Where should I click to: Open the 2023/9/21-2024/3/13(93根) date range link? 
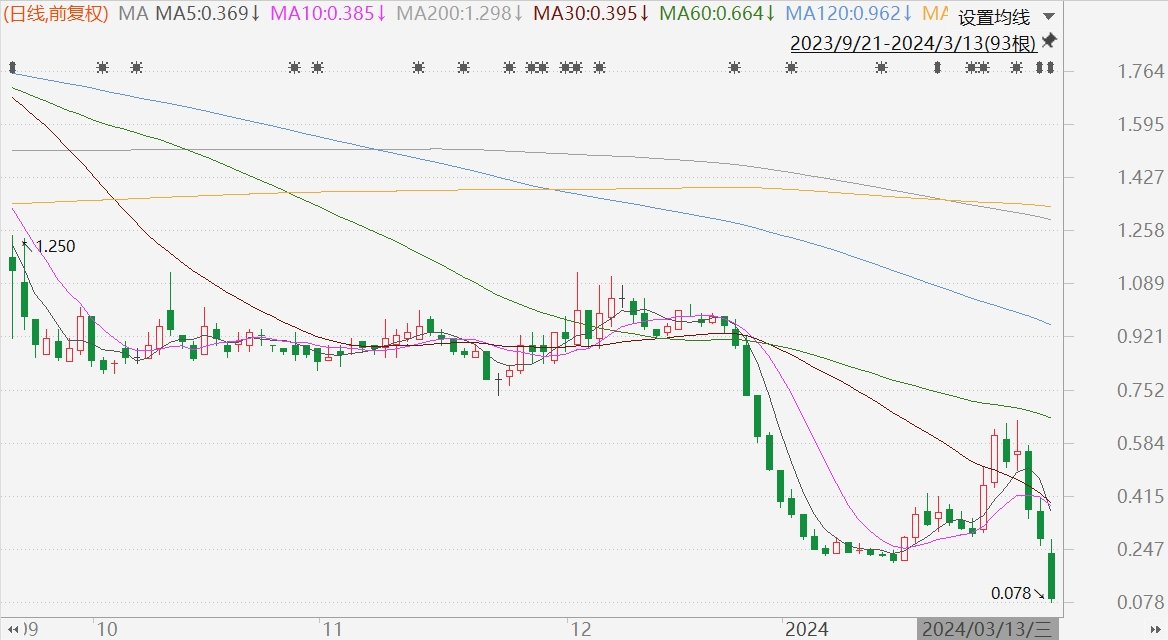(913, 43)
